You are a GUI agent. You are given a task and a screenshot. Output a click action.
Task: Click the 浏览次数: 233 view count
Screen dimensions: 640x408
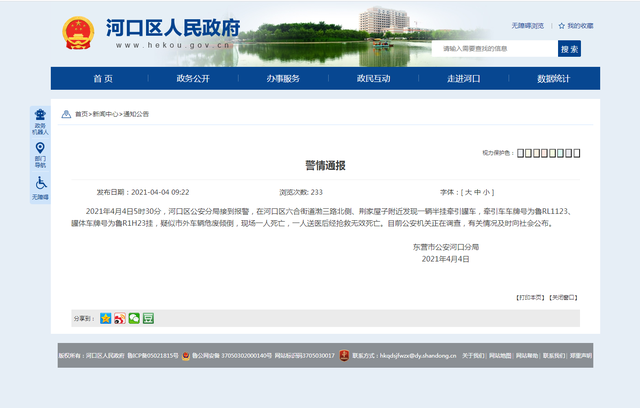point(301,192)
